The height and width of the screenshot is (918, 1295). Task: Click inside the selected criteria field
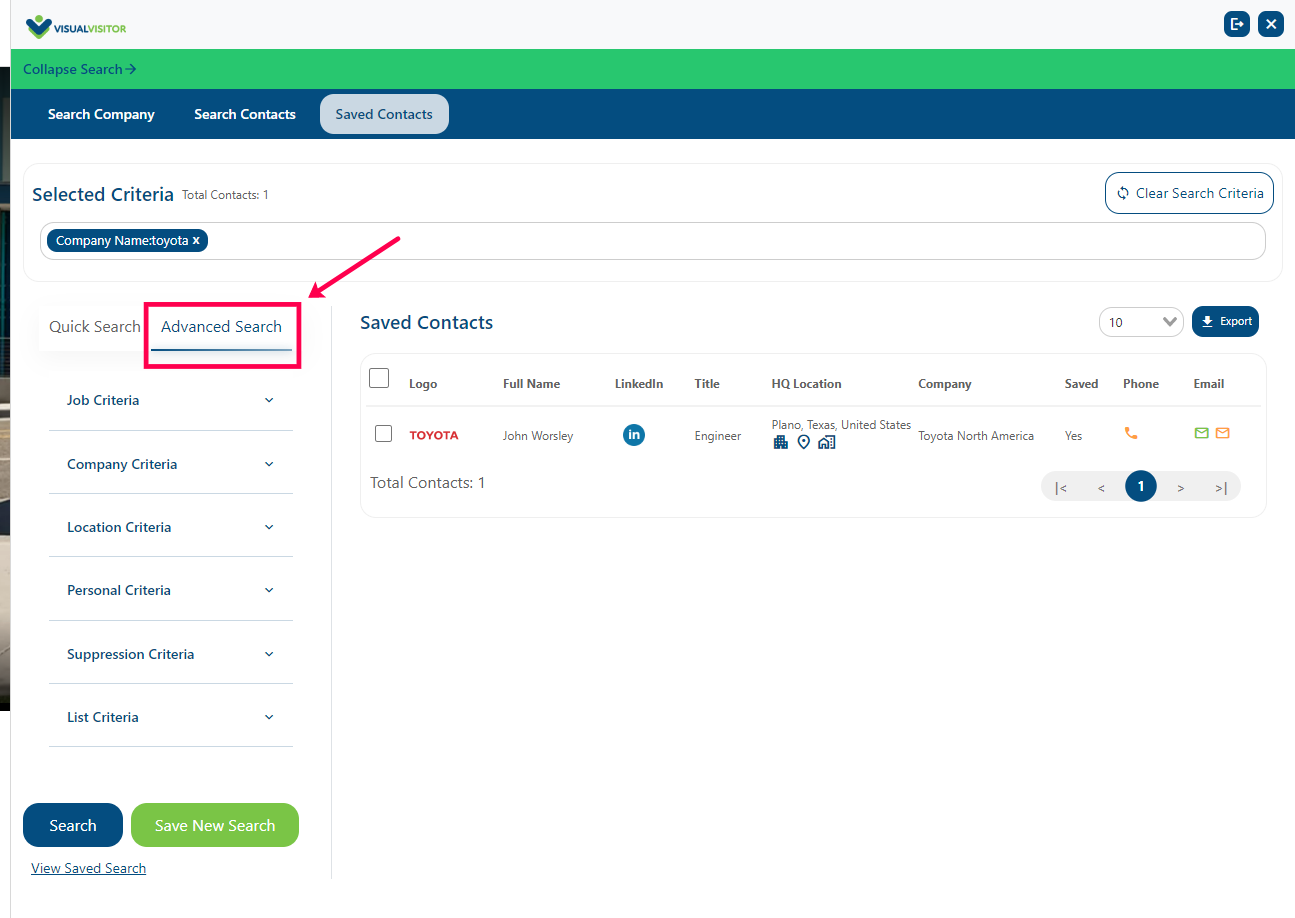(x=652, y=241)
